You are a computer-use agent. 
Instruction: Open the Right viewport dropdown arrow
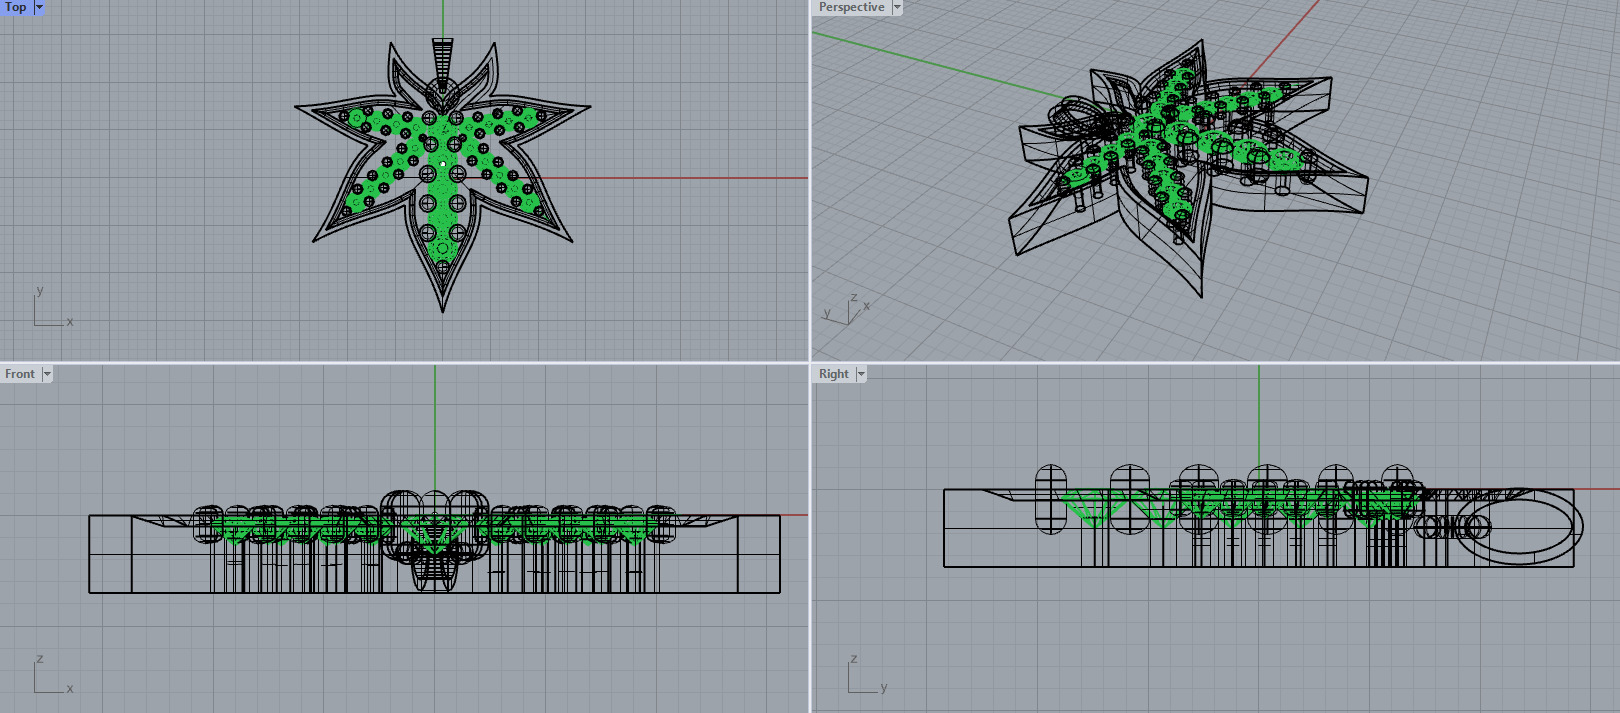click(x=861, y=374)
